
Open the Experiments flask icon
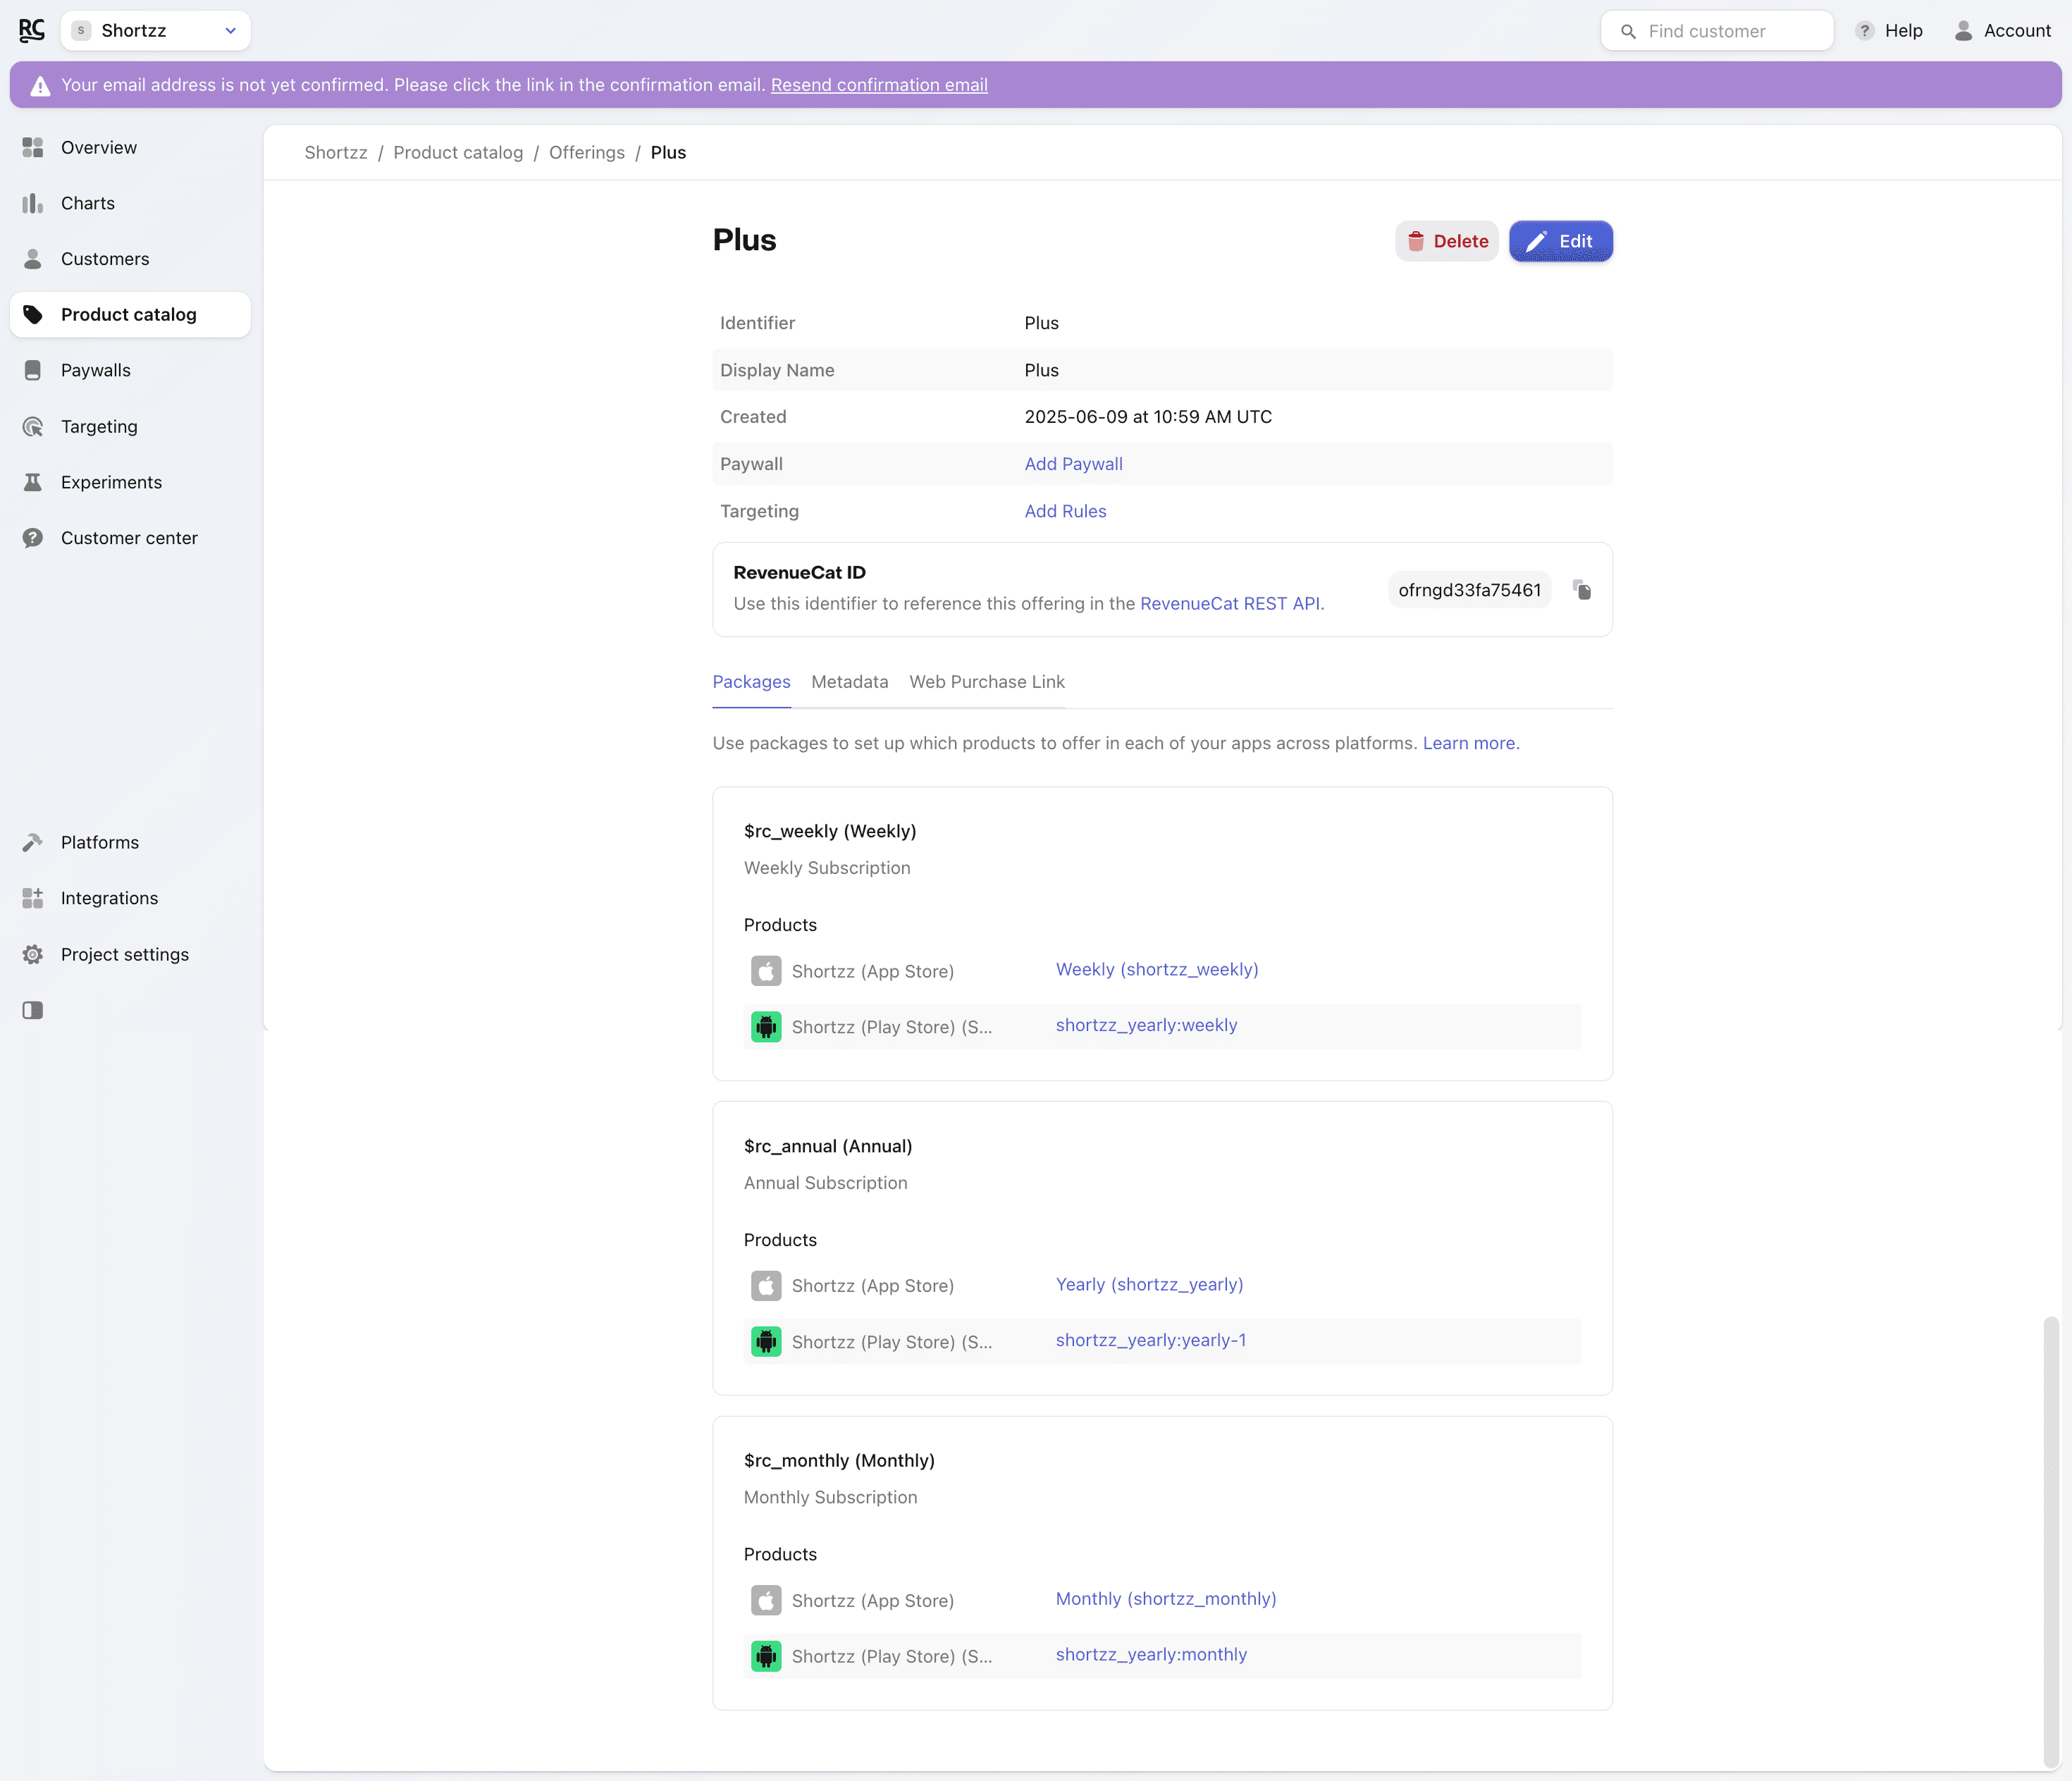[x=33, y=482]
